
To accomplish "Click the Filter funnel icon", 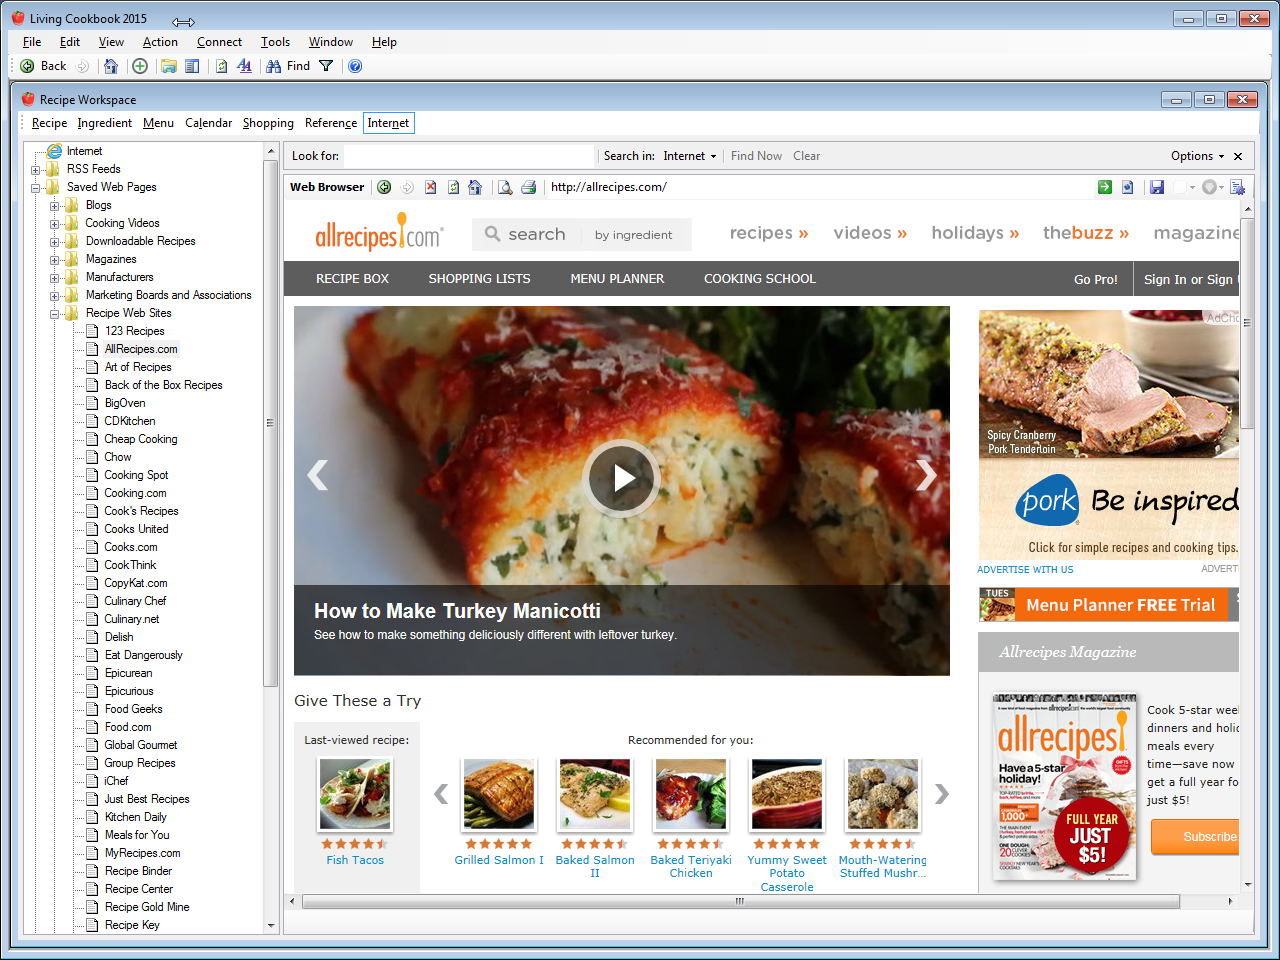I will click(326, 66).
